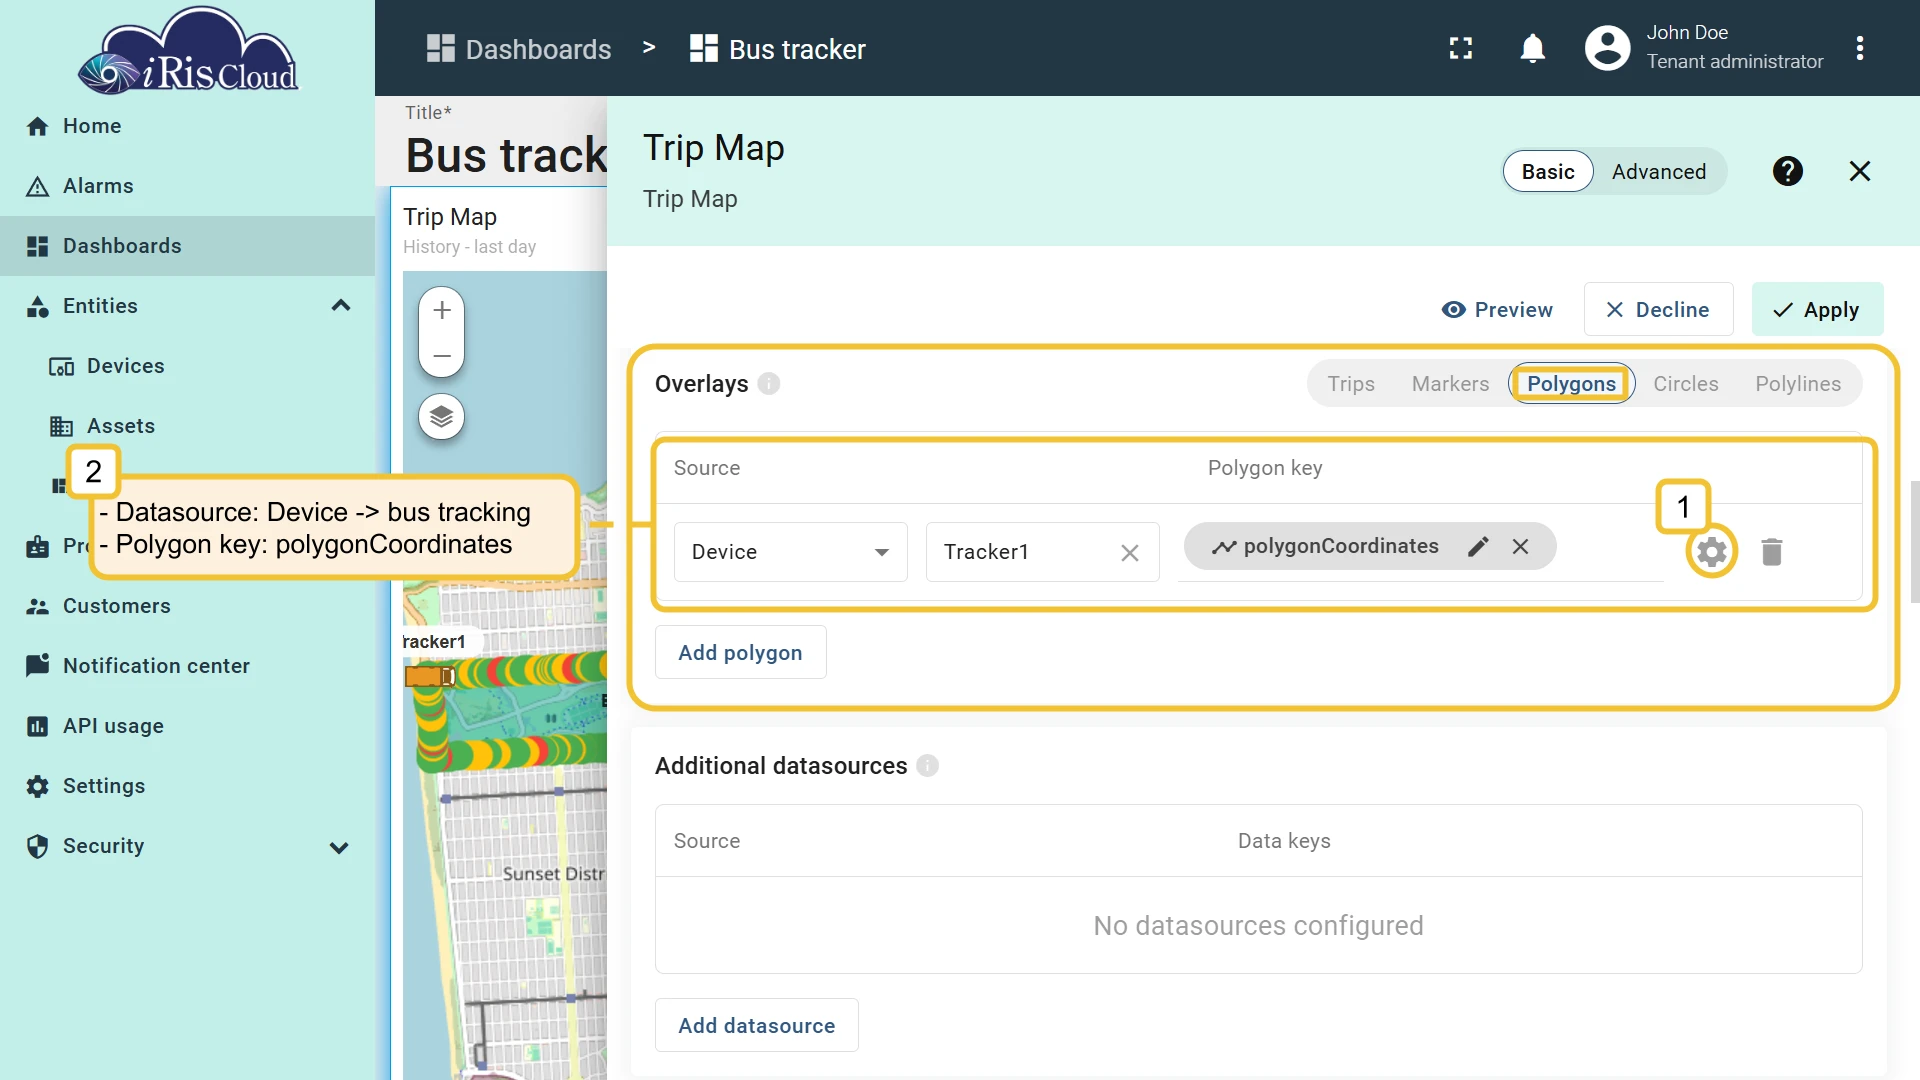The width and height of the screenshot is (1920, 1080).
Task: Select the Polylines overlay tab
Action: pos(1797,384)
